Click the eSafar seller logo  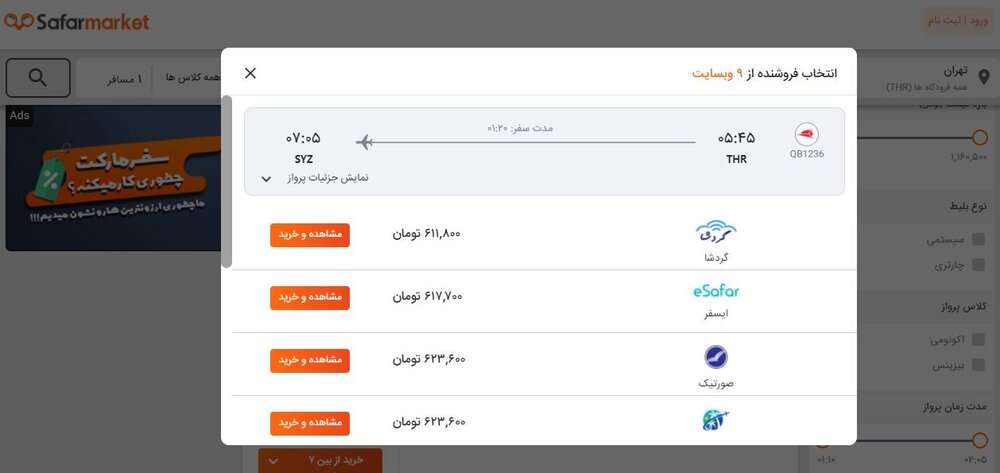(x=716, y=291)
